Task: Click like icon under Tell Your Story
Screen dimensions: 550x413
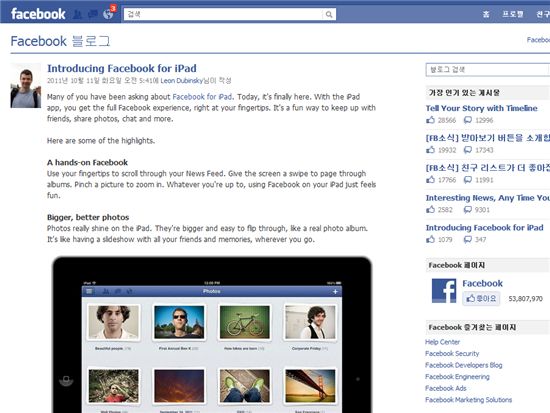Action: click(430, 120)
